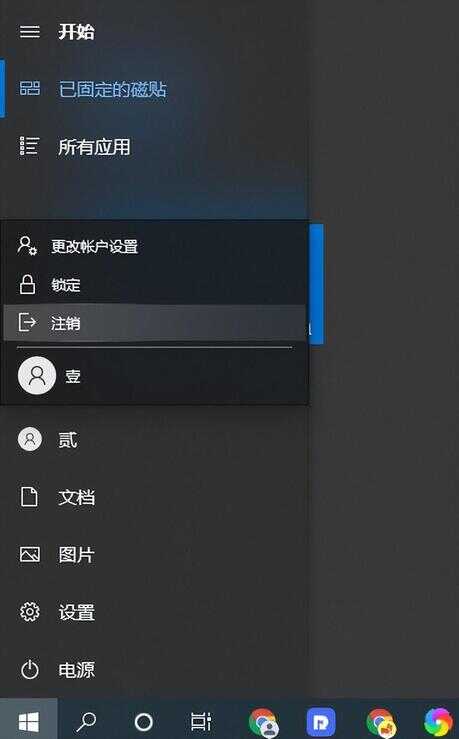
Task: Launch Cortana circle icon on taskbar
Action: click(144, 722)
